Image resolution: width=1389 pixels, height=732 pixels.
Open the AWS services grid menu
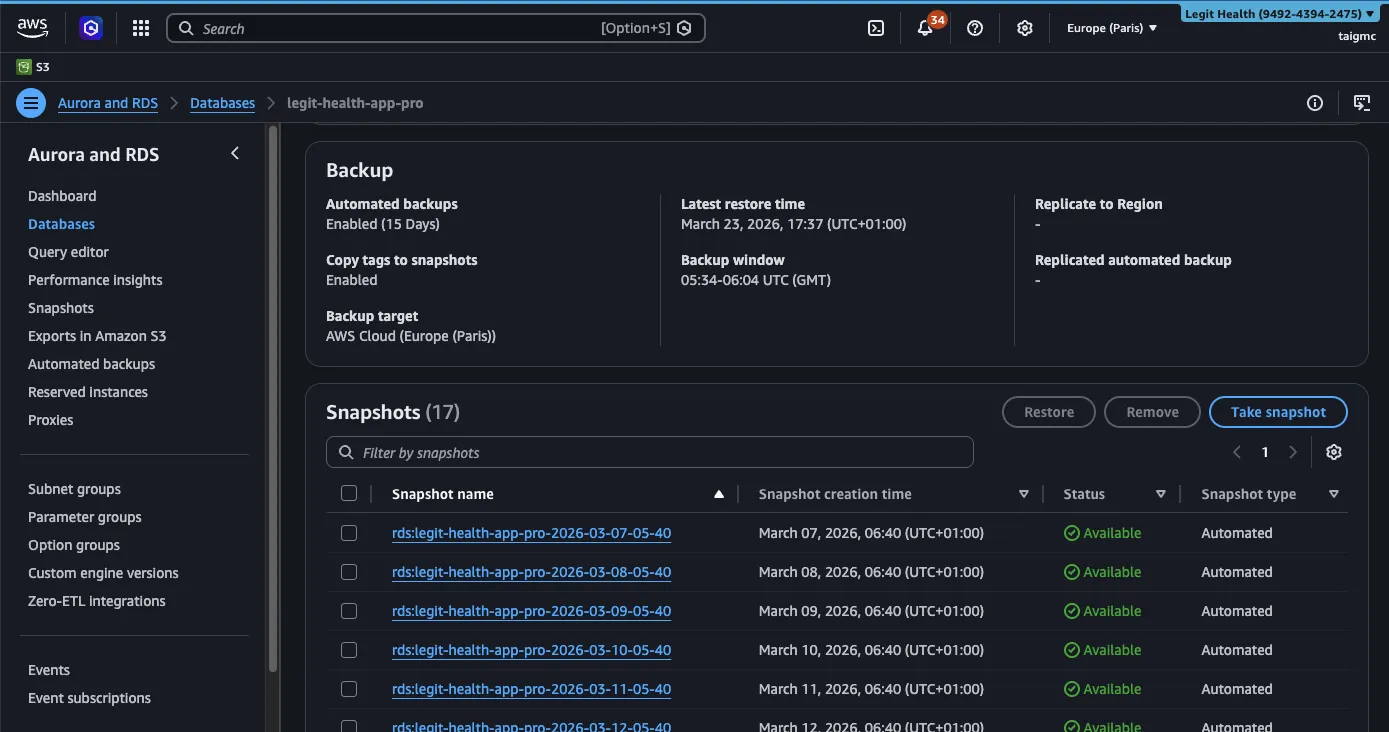[140, 27]
